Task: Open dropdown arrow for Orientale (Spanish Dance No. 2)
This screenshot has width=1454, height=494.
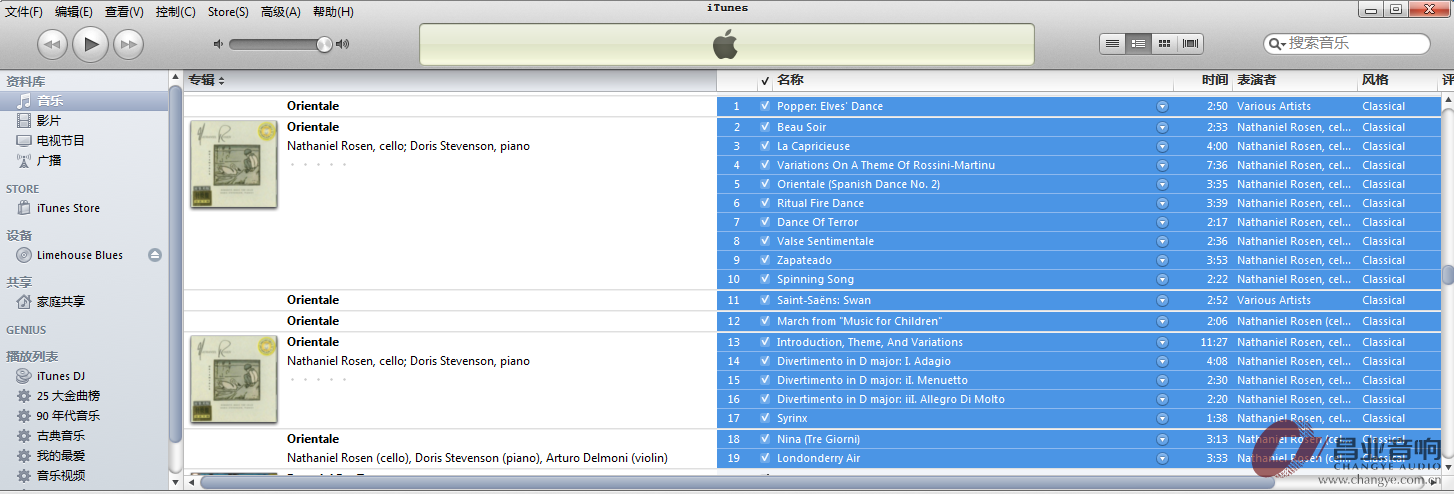Action: [1162, 184]
